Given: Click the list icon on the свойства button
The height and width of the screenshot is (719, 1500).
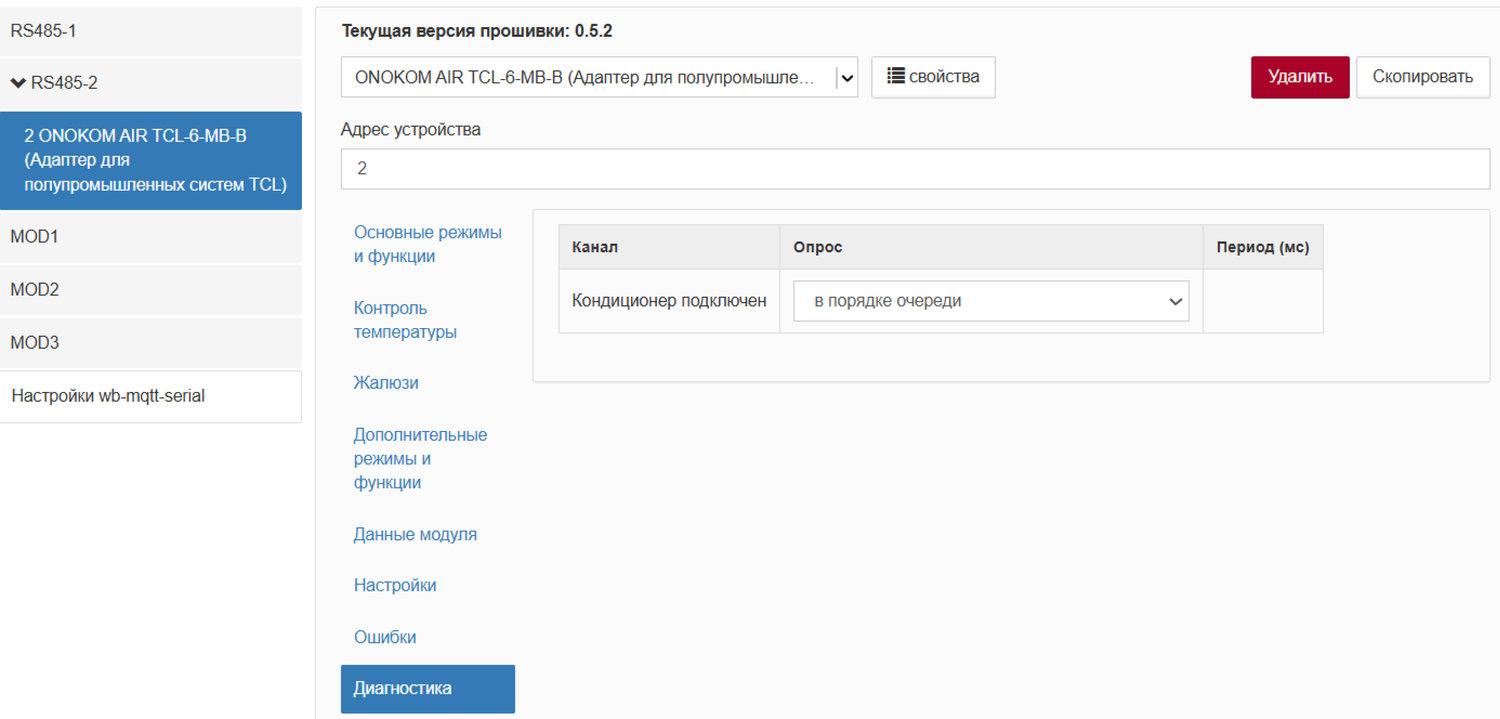Looking at the screenshot, I should coord(896,76).
